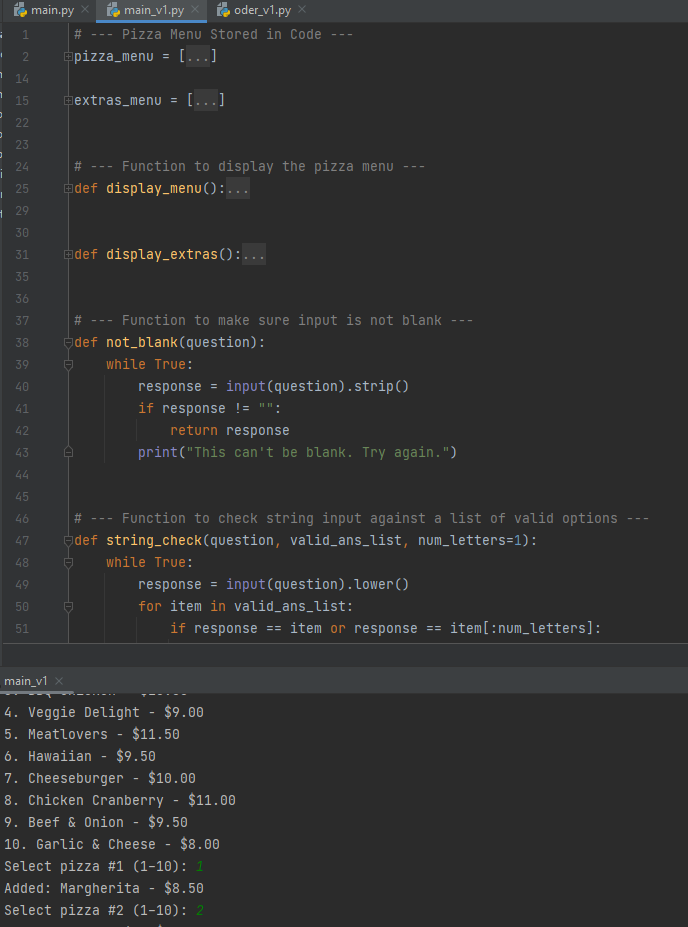Click the folded ... placeholder after display_extras()
The image size is (688, 927).
254,255
